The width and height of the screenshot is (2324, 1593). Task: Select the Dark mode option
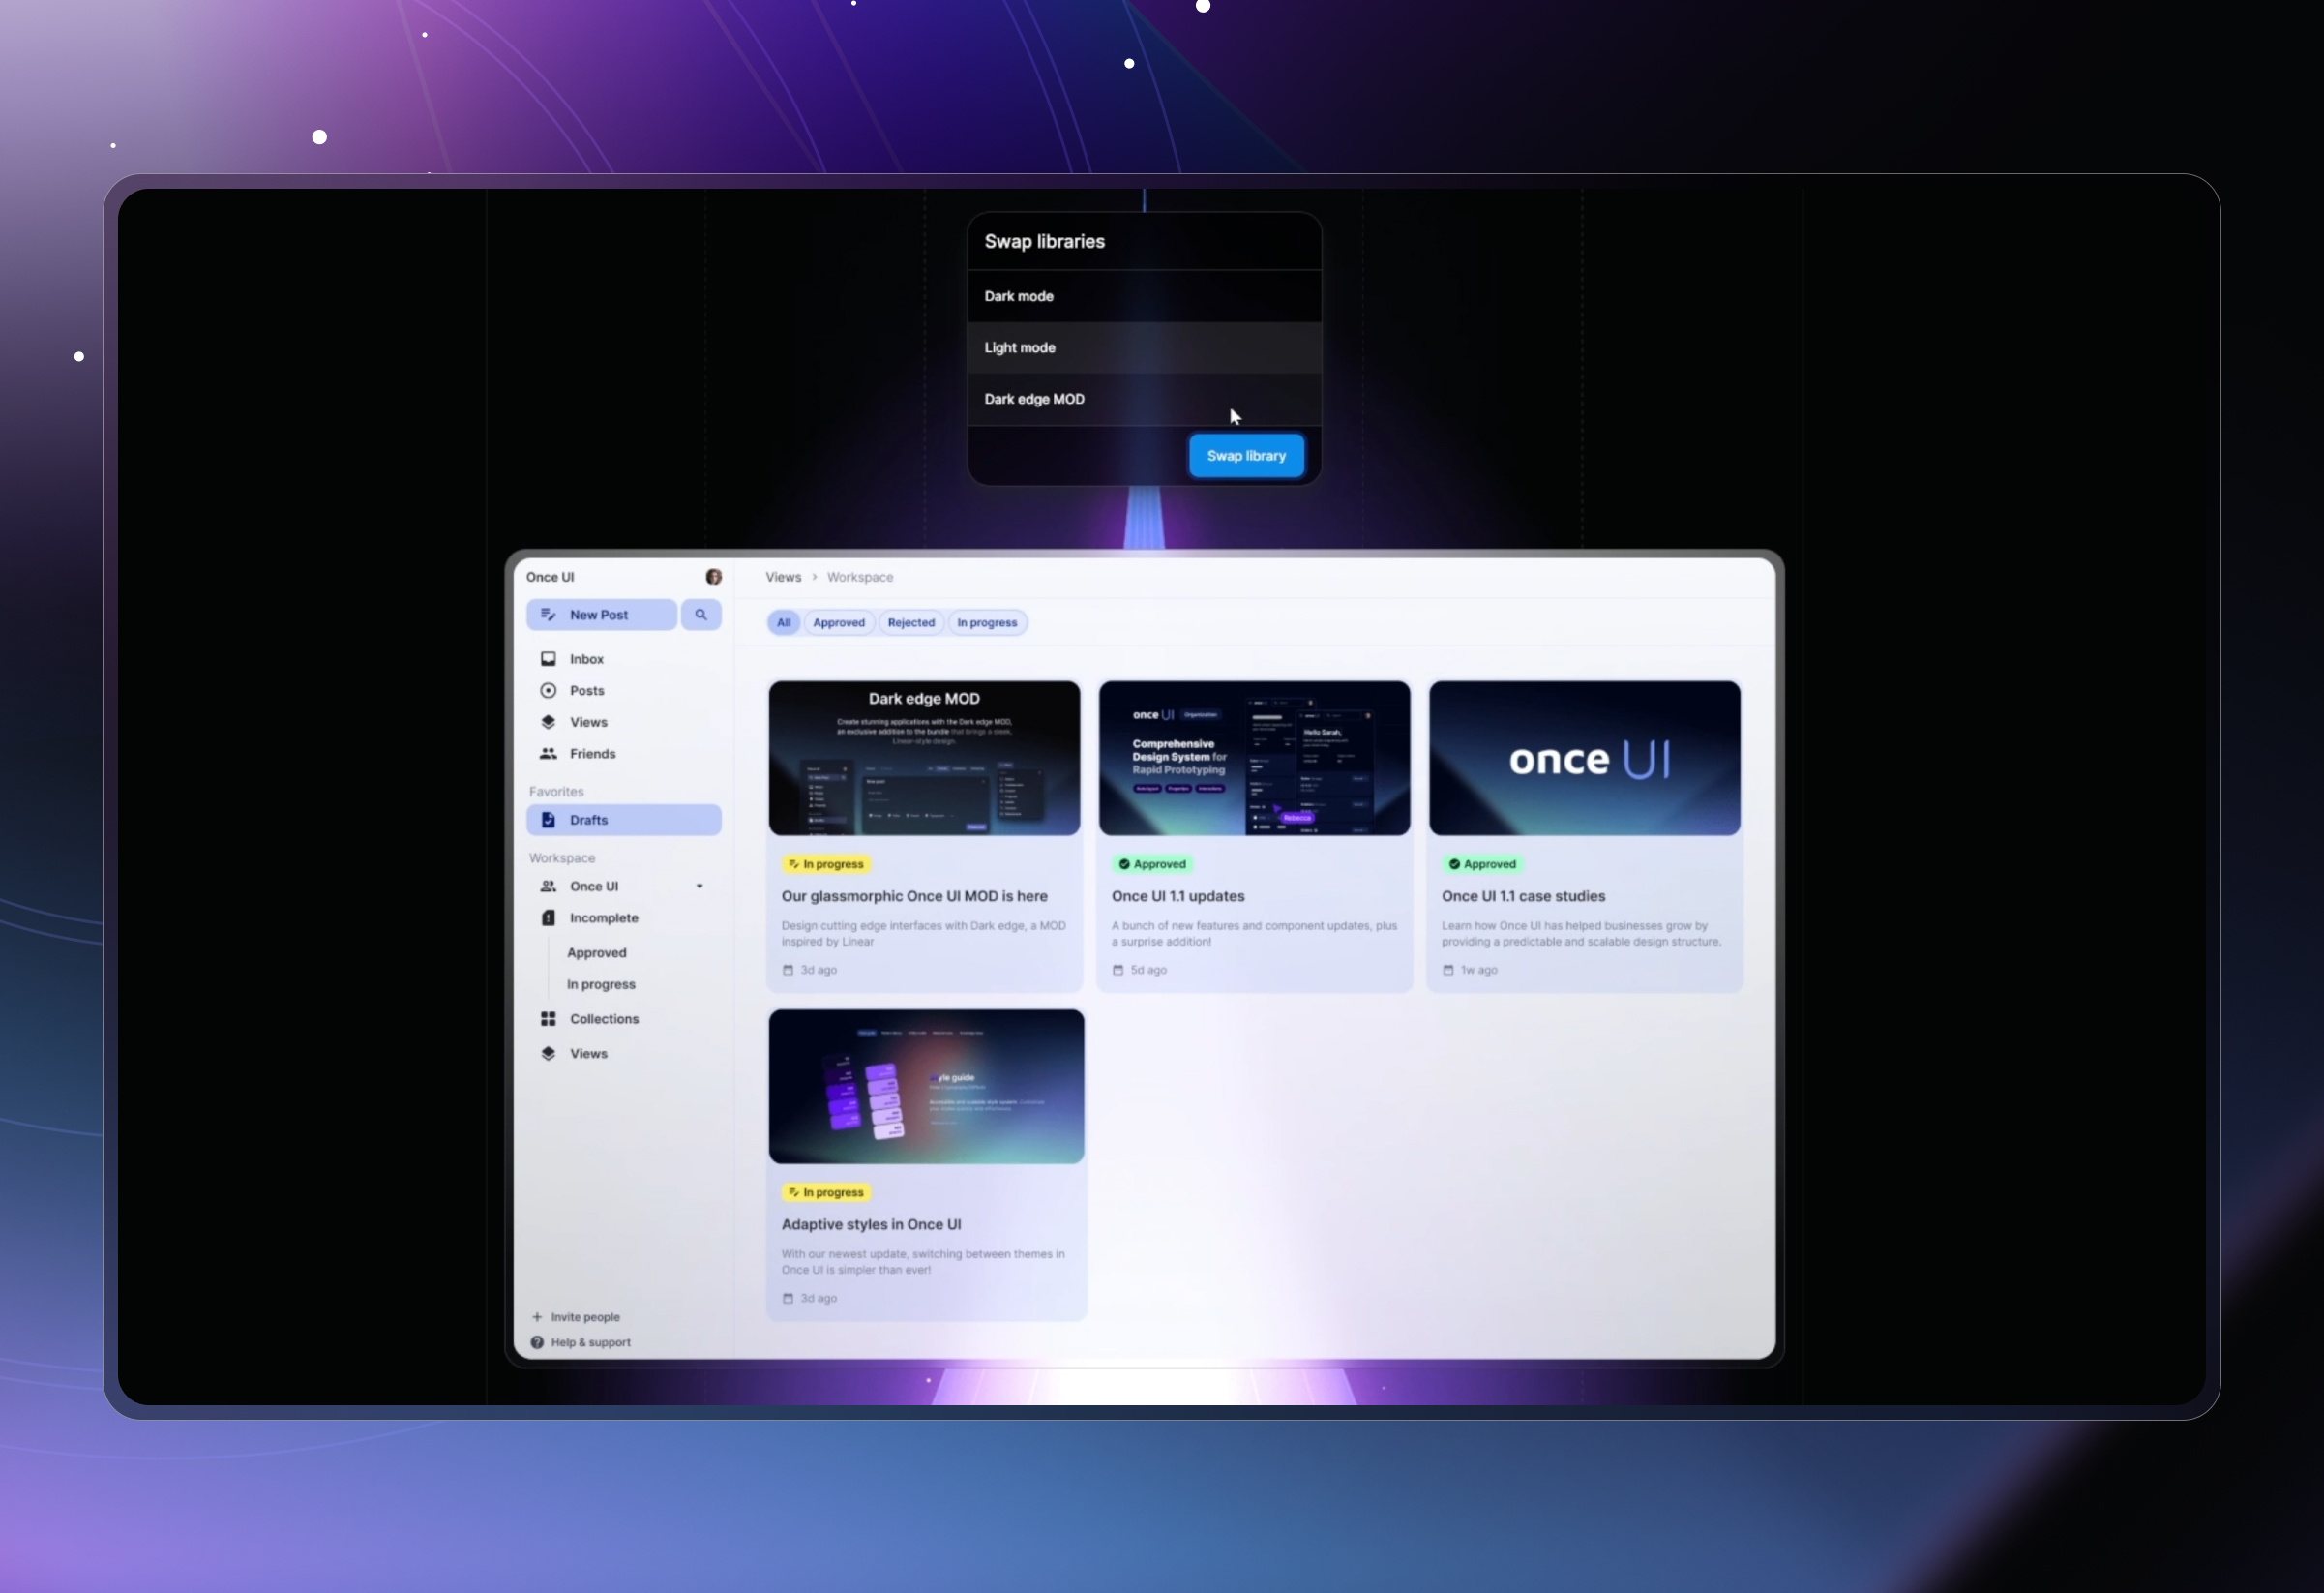[x=1143, y=296]
